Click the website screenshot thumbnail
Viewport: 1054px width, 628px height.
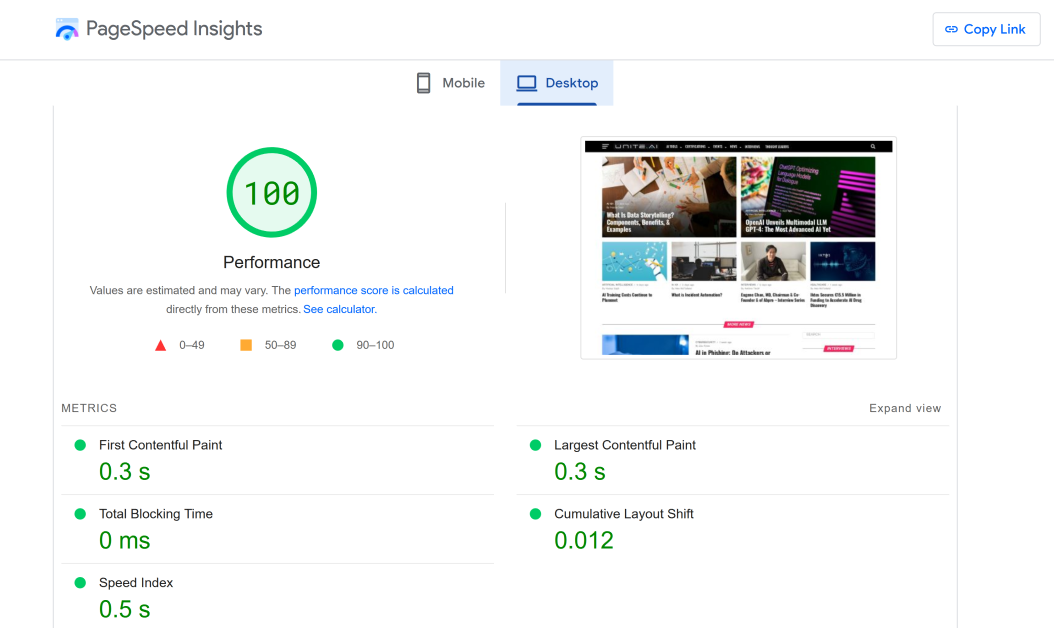[738, 248]
